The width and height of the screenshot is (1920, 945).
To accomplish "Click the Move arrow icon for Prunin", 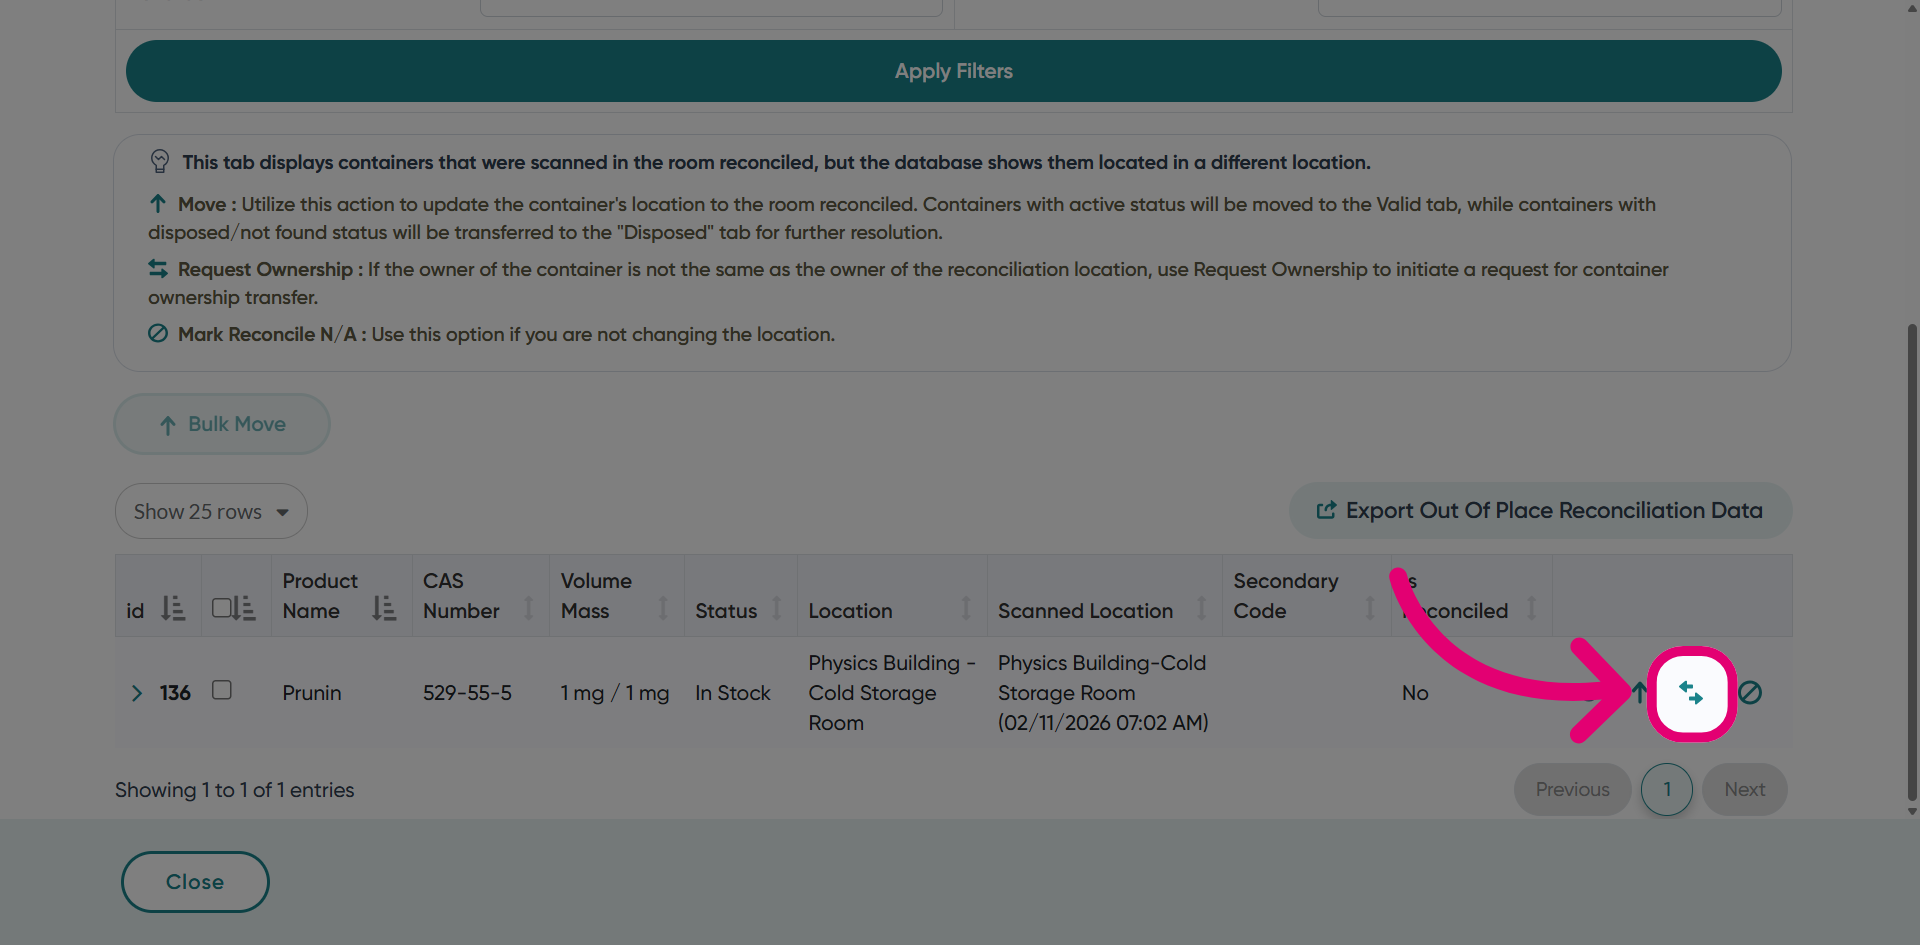I will [x=1639, y=692].
